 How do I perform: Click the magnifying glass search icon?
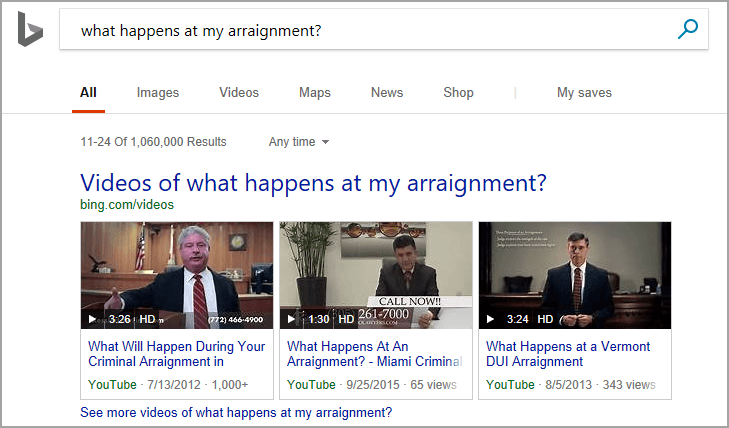click(688, 29)
